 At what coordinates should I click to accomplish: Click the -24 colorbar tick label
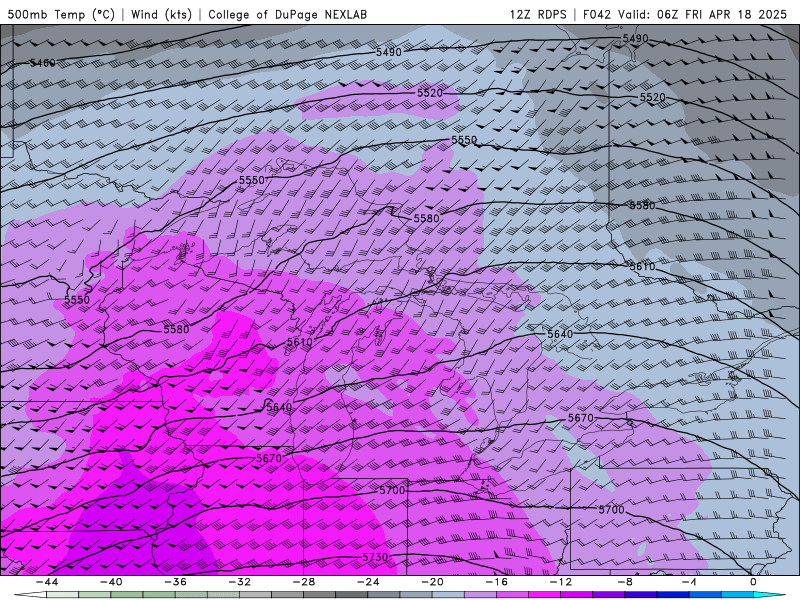(x=368, y=582)
